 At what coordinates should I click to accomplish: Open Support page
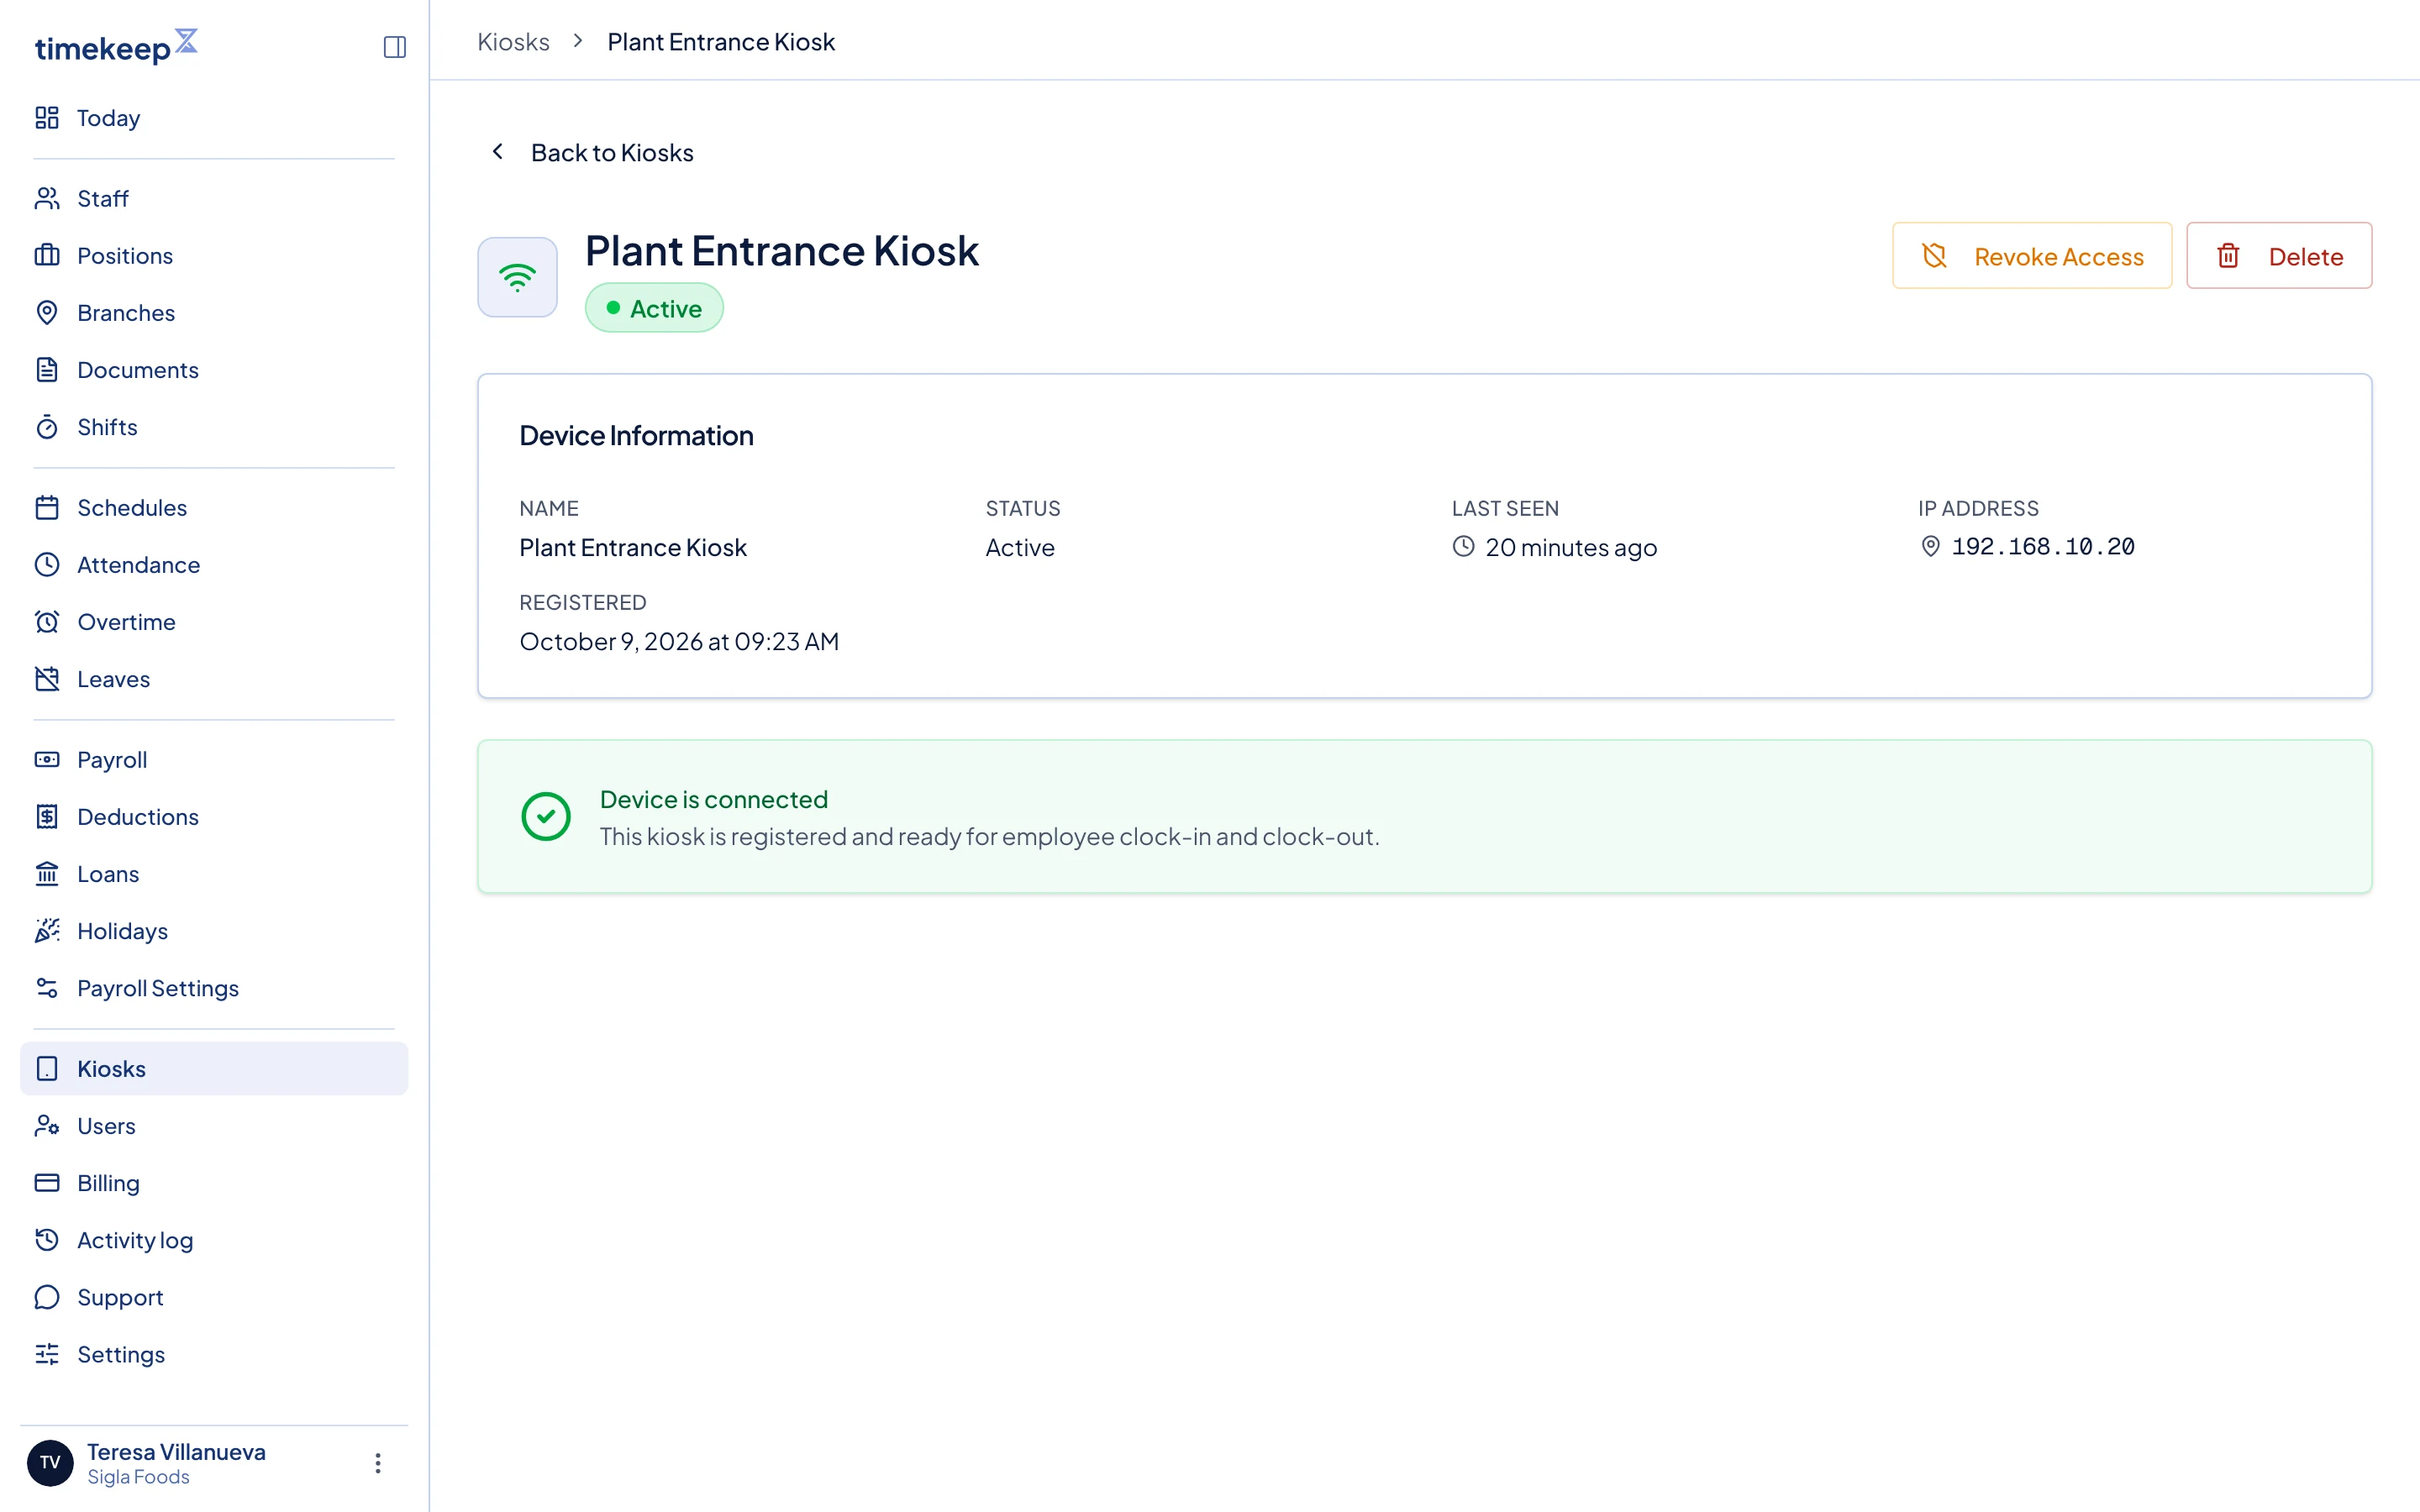[214, 1297]
